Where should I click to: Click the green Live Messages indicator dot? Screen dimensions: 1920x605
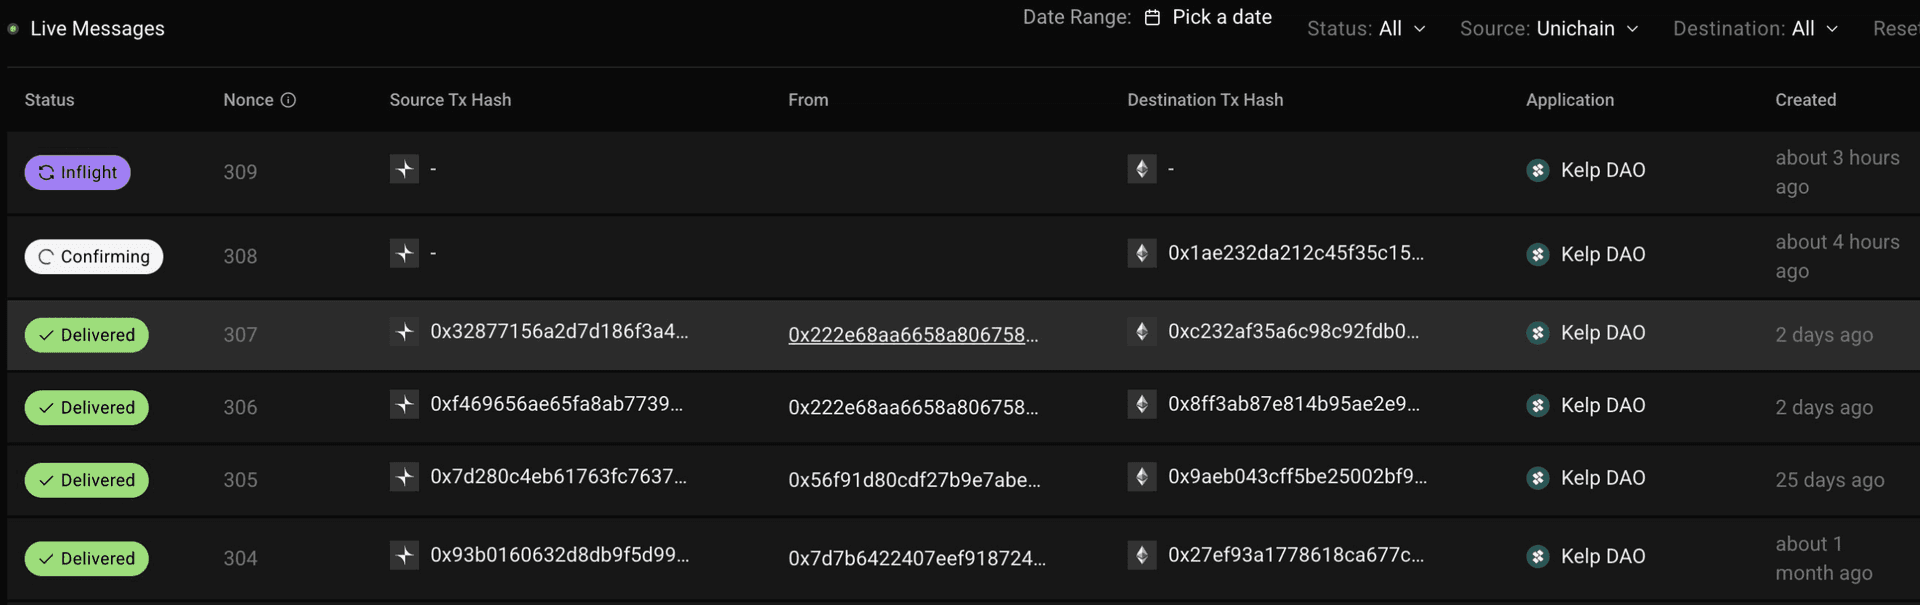pos(13,29)
